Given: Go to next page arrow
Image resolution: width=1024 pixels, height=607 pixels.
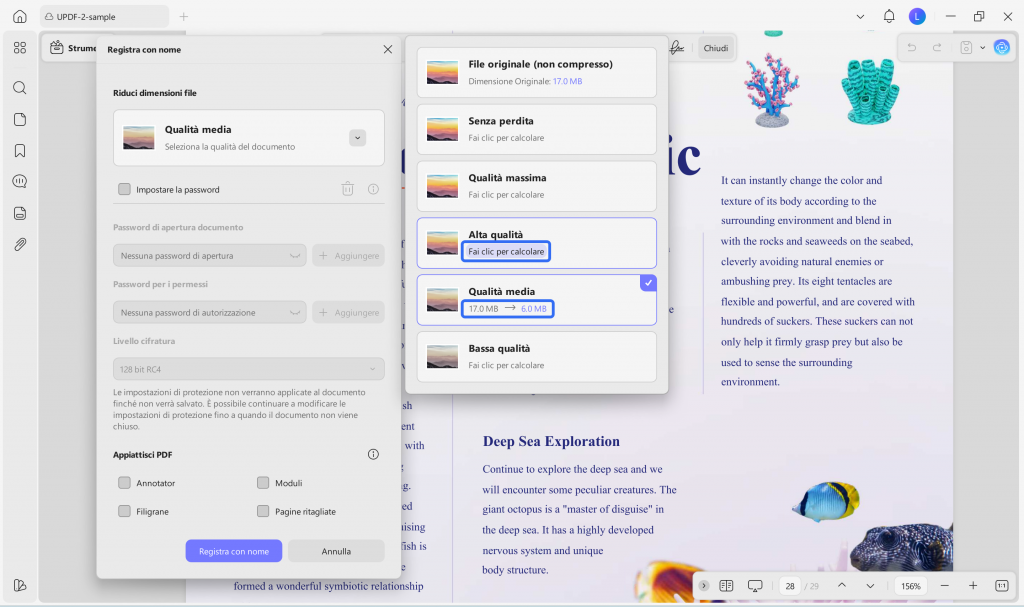Looking at the screenshot, I should coord(870,585).
